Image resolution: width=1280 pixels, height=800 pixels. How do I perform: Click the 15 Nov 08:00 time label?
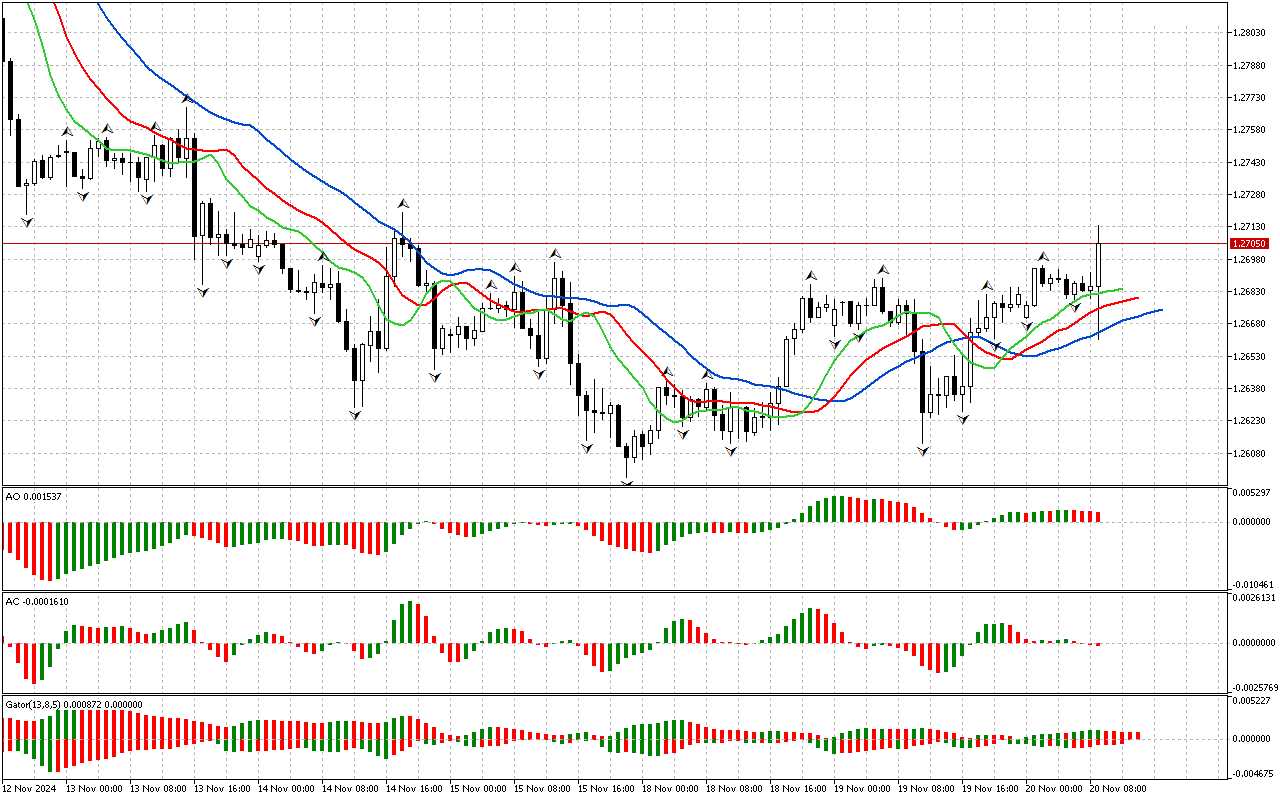[543, 789]
